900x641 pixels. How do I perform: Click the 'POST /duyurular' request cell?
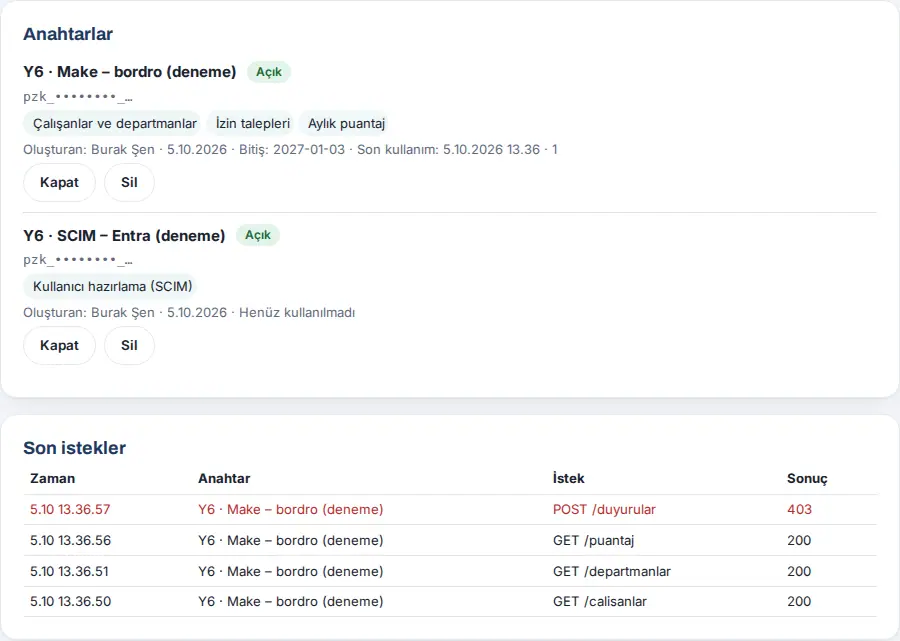[x=604, y=510]
